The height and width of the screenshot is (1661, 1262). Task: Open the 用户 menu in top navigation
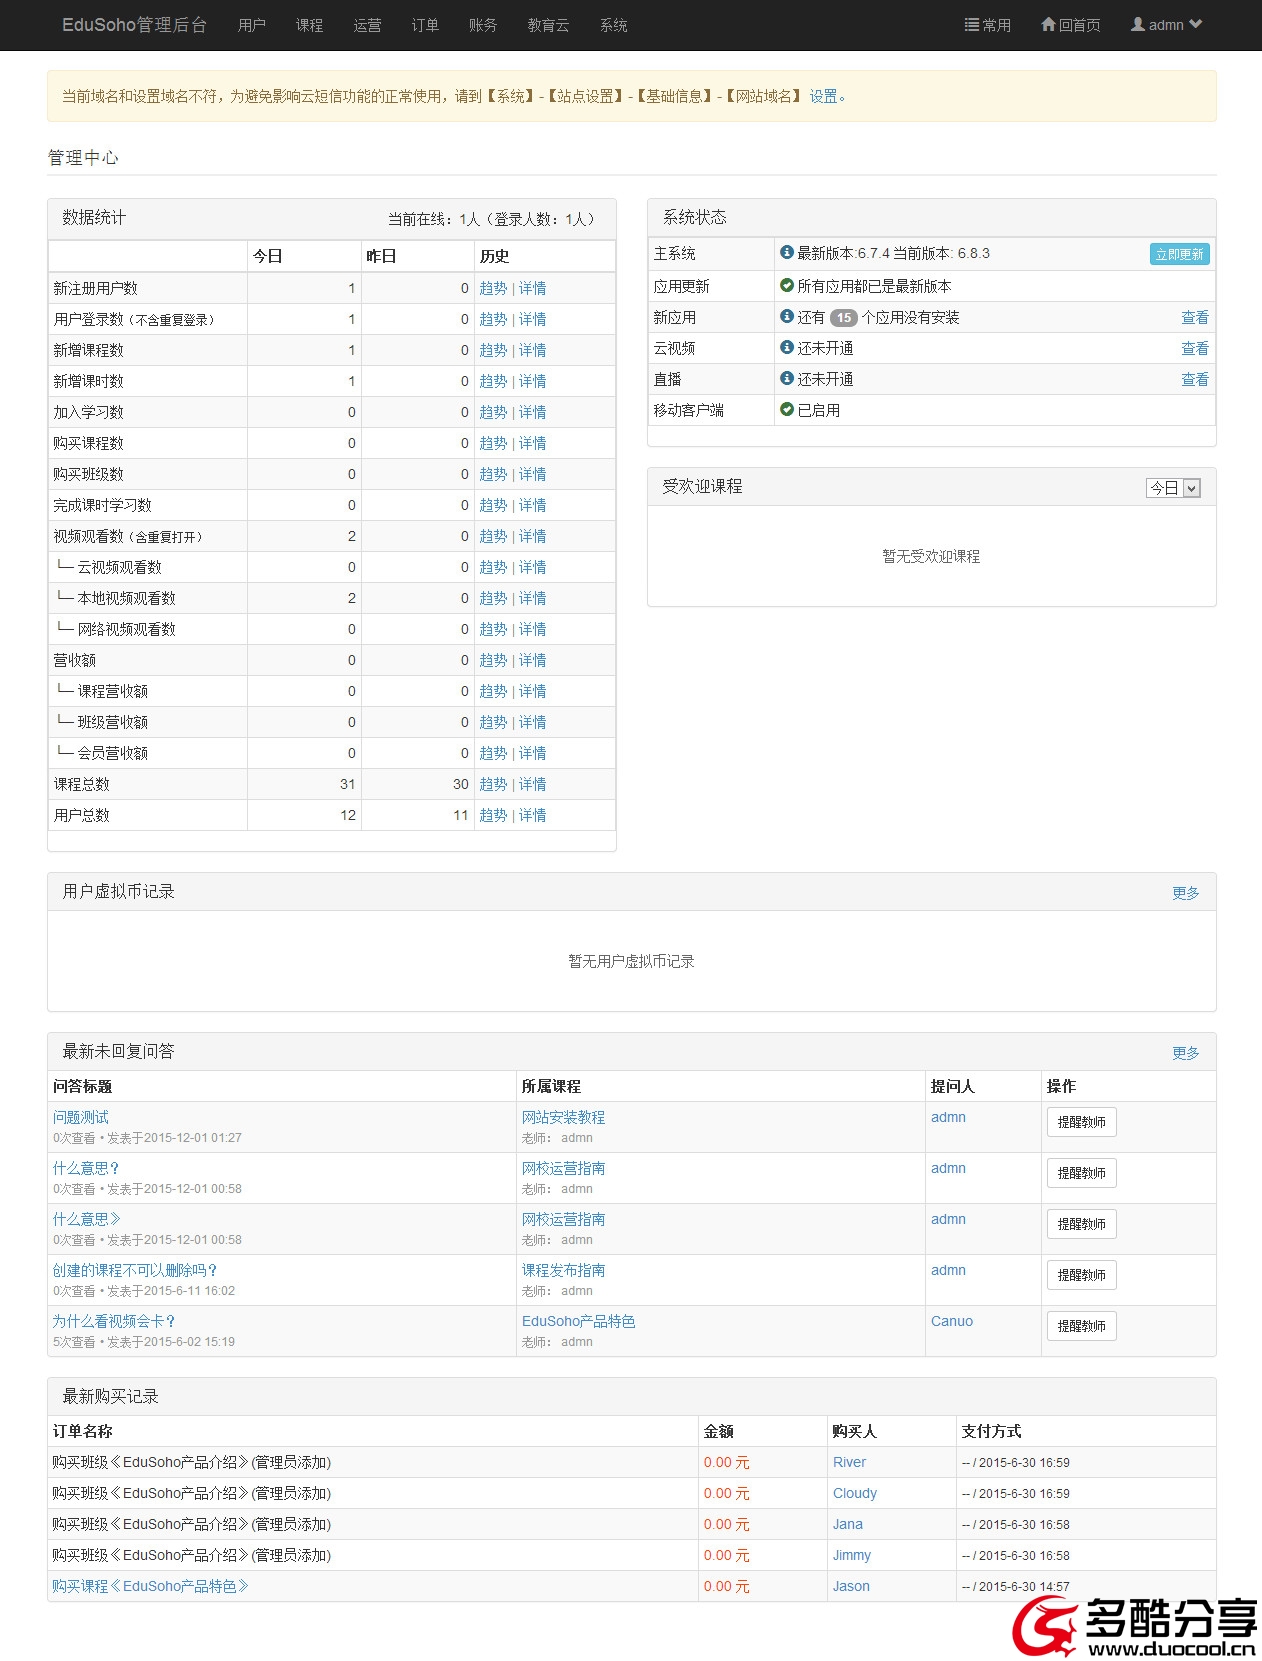[x=252, y=25]
